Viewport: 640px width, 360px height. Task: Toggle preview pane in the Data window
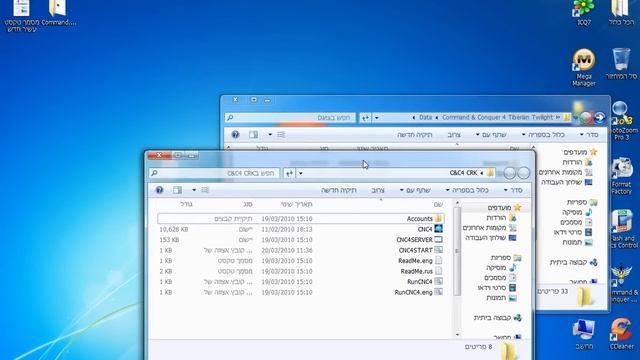(x=253, y=134)
